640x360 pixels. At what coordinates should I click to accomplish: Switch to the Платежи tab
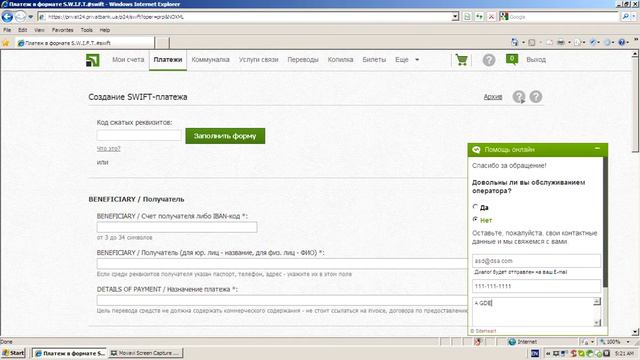click(168, 60)
